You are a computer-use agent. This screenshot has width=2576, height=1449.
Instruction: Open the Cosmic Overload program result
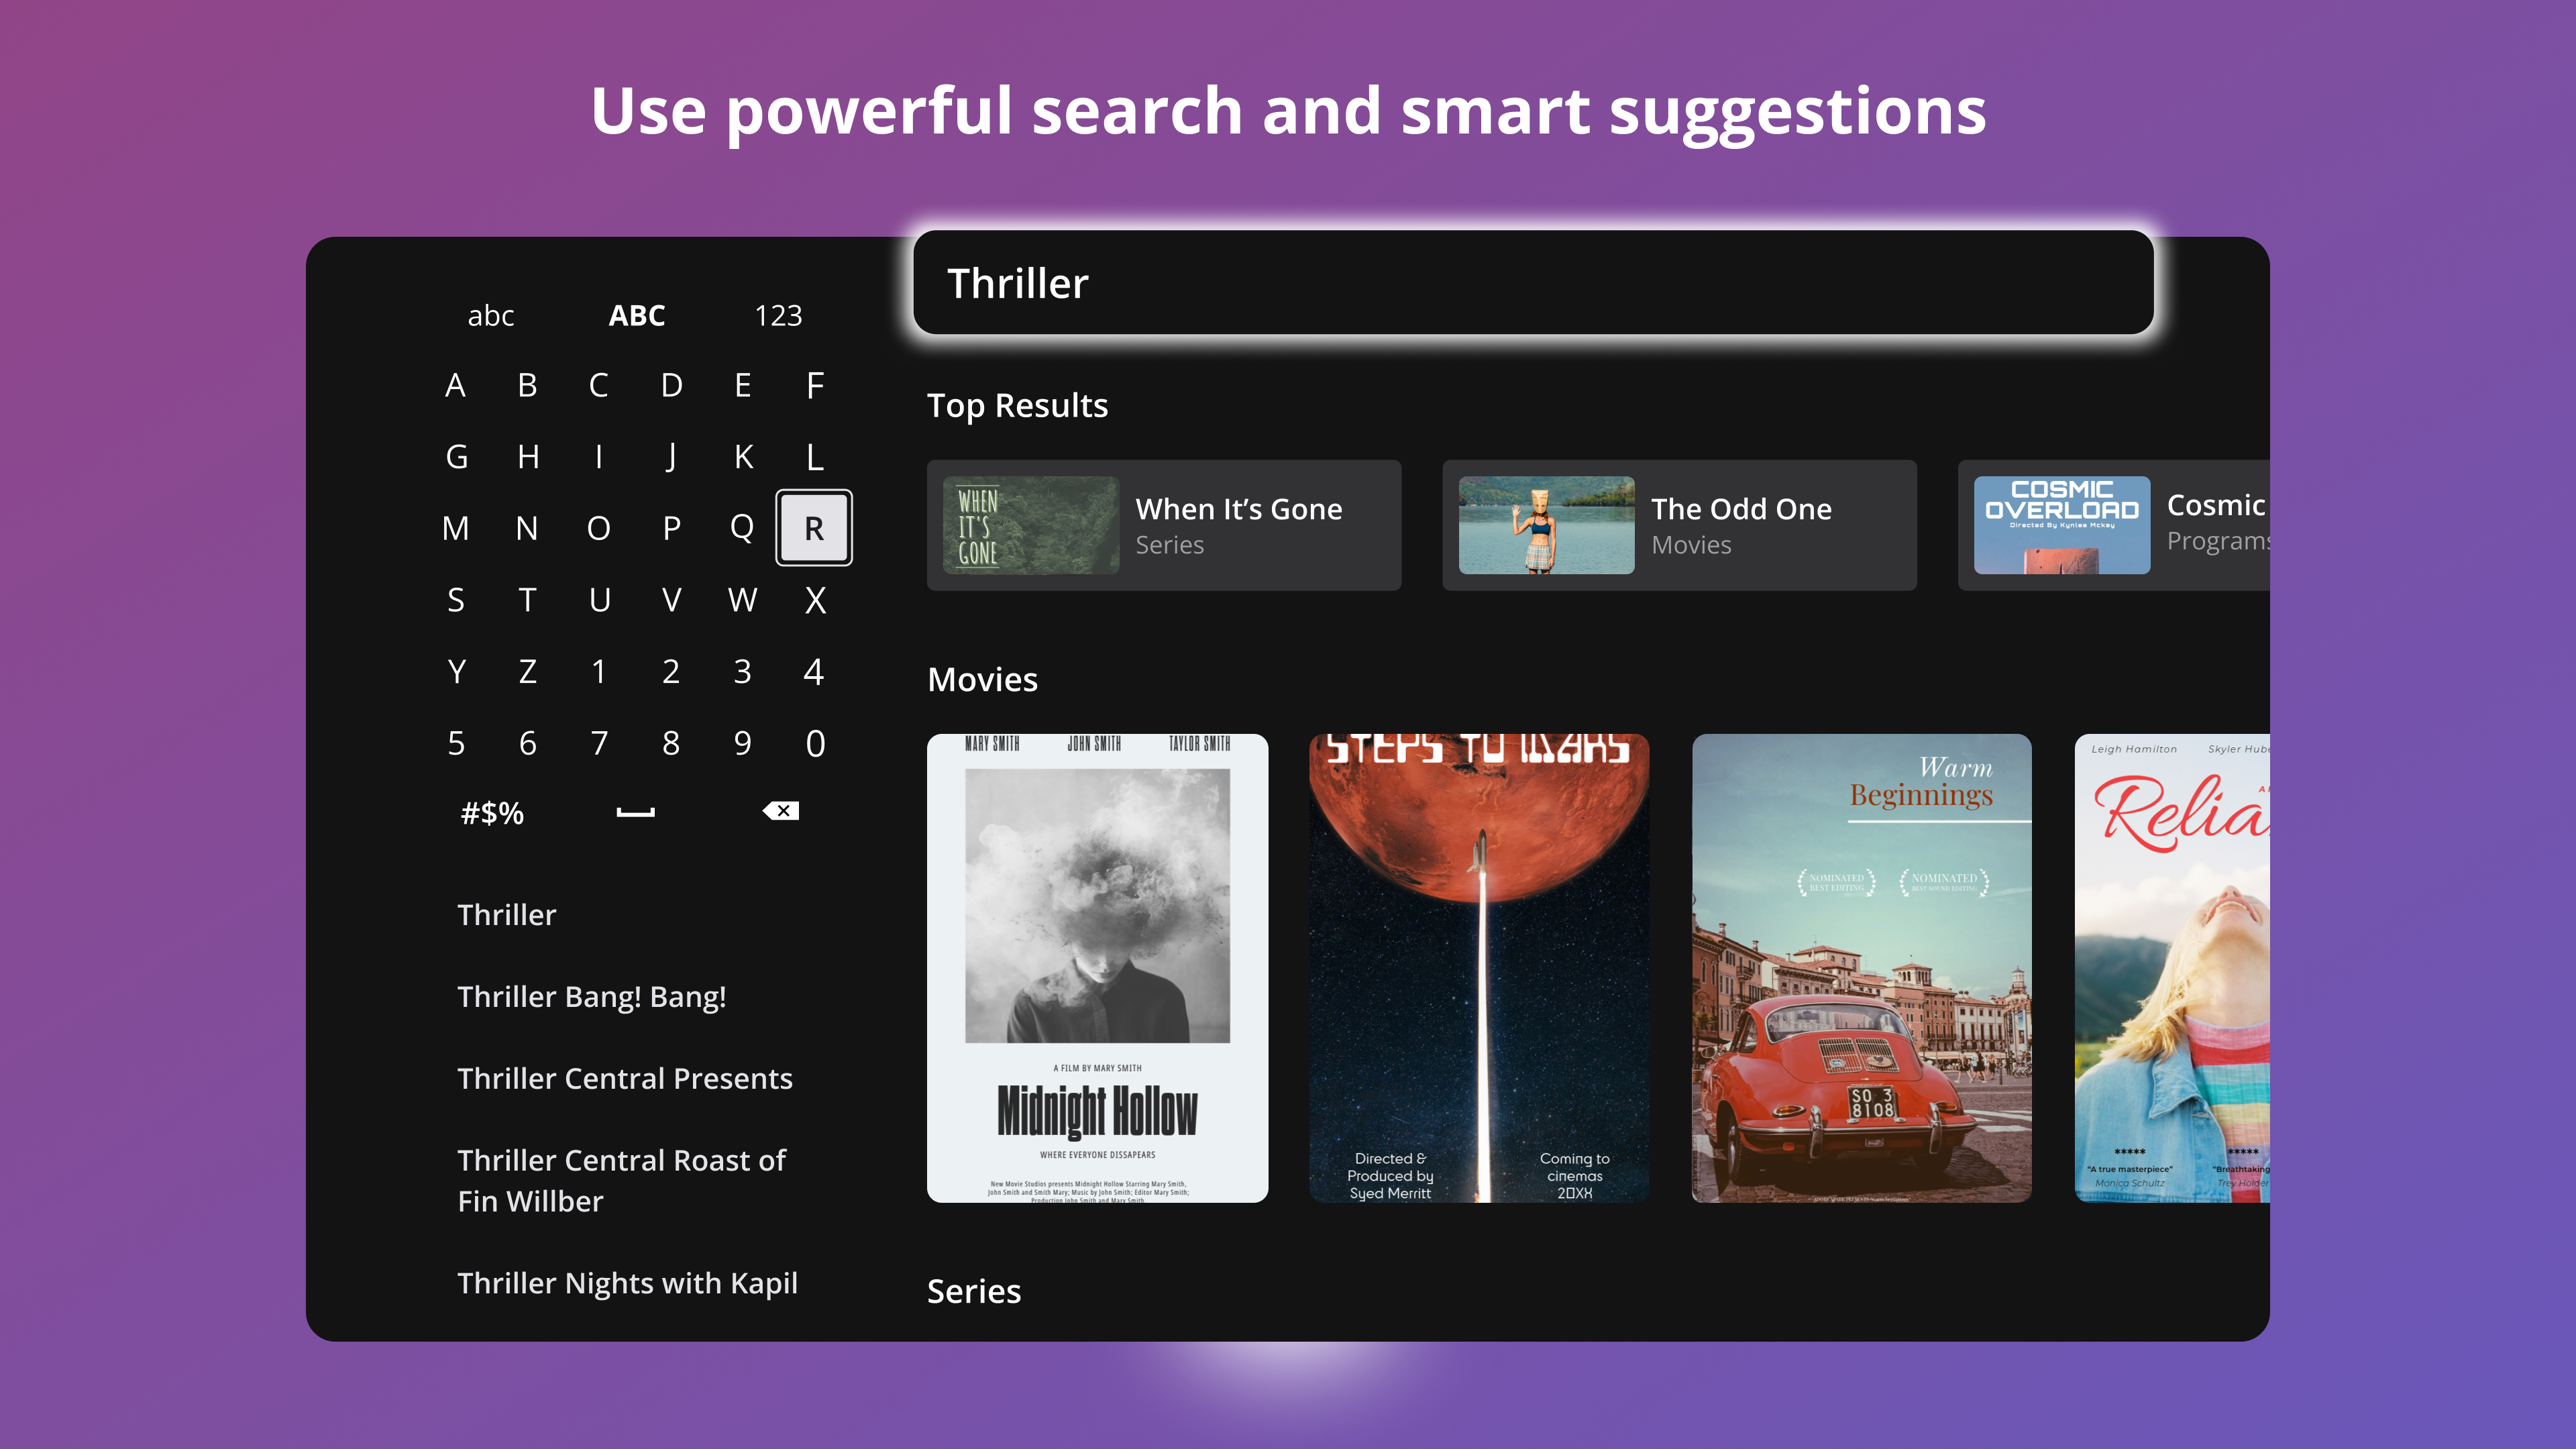2113,525
